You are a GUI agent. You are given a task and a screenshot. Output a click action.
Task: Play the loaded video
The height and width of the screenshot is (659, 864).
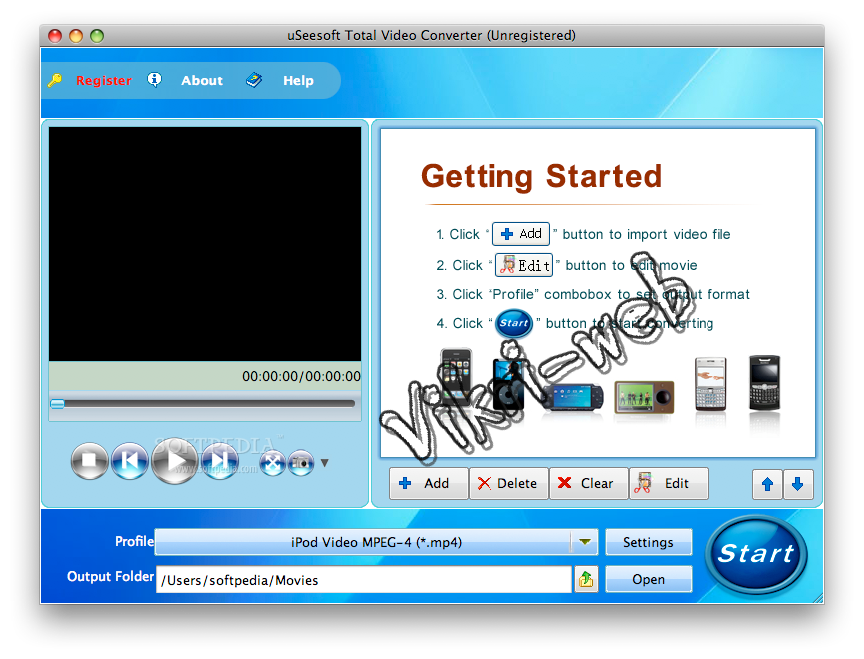point(174,461)
